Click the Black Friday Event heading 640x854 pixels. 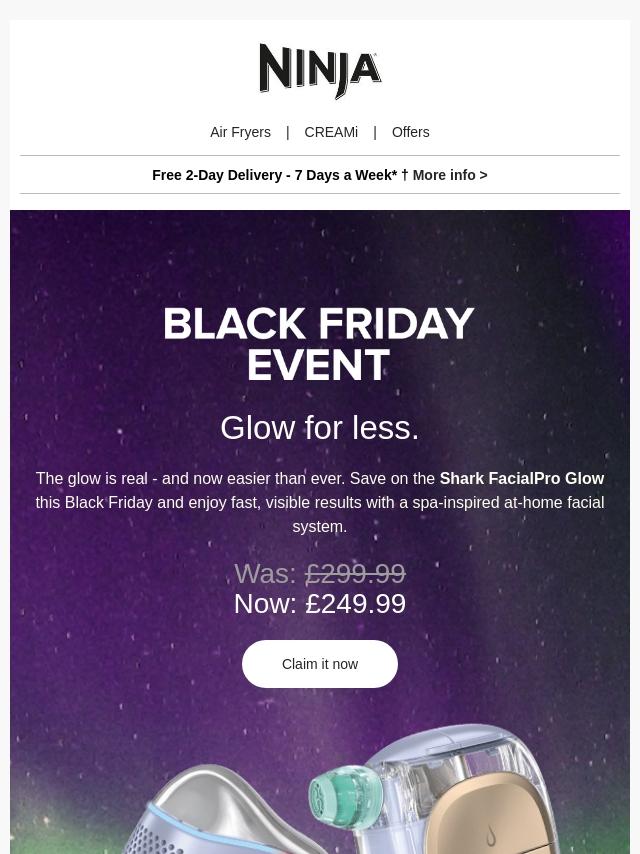click(x=319, y=344)
